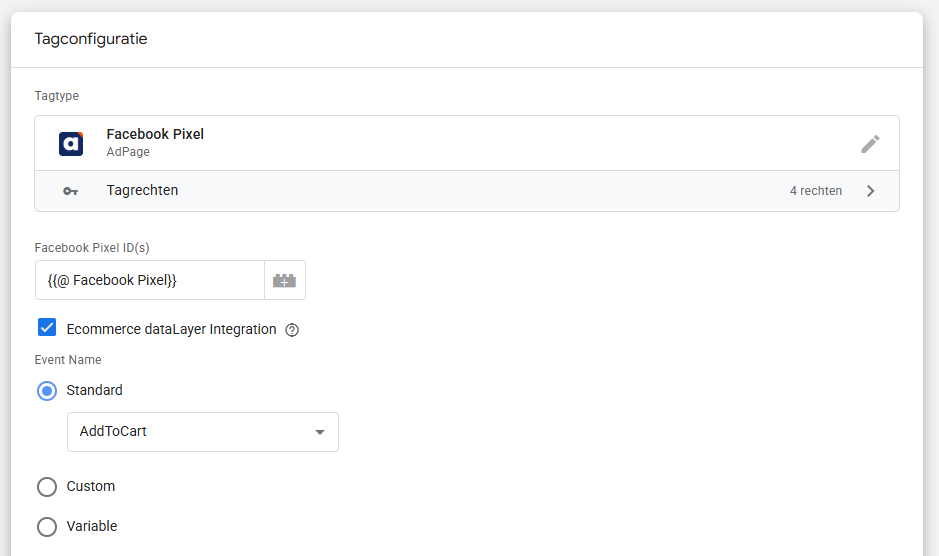This screenshot has height=556, width=939.
Task: Click the pencil edit icon for tag type
Action: (870, 144)
